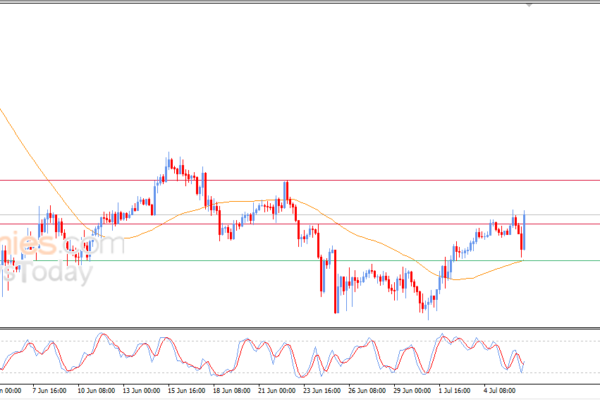Click the '1 Jul 16:00' time axis label
Screen dimensions: 600x400
(455, 391)
